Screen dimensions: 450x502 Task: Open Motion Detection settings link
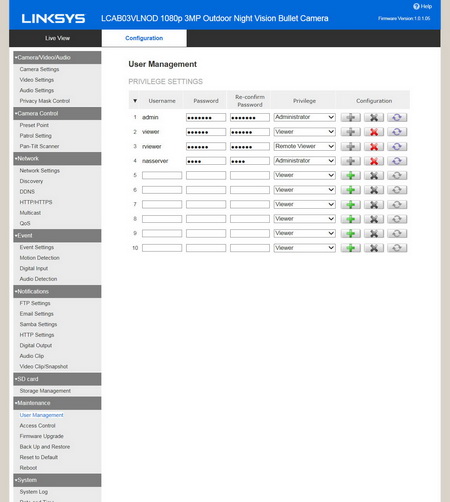39,258
